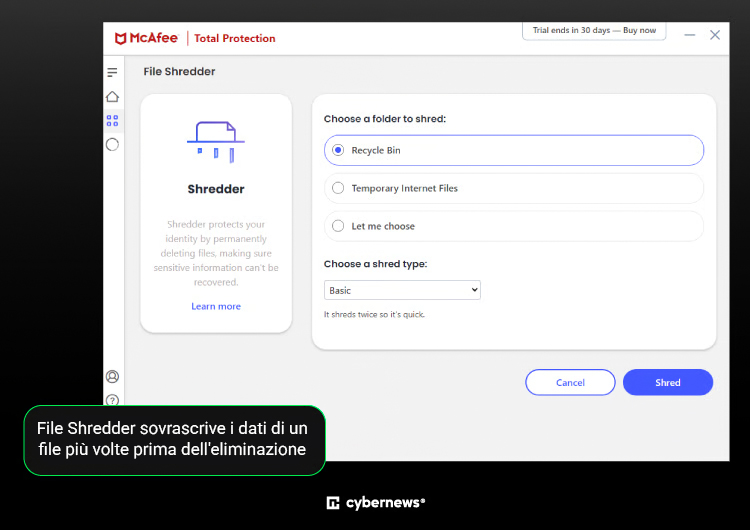Click the circle icon in sidebar
Screen dimensions: 750x530
point(112,144)
